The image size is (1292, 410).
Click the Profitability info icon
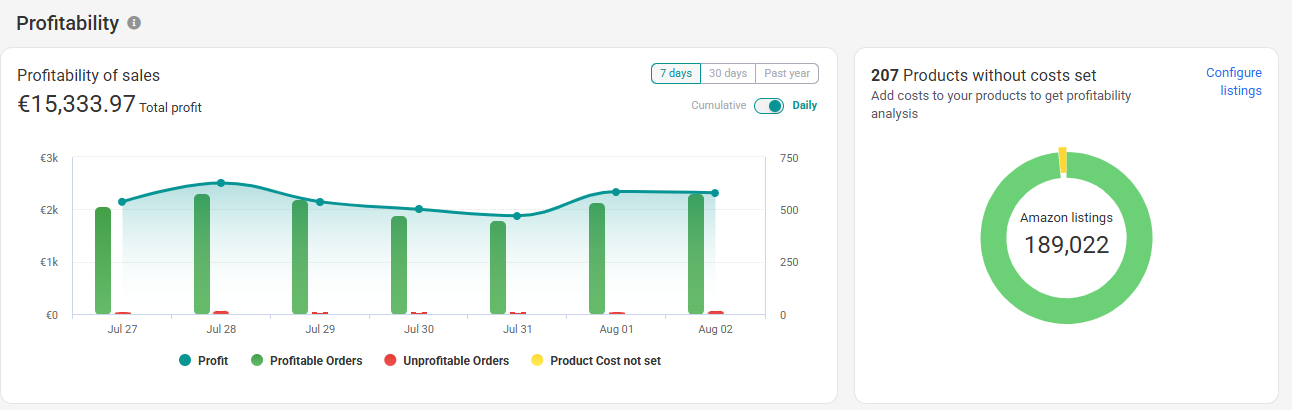pyautogui.click(x=134, y=23)
